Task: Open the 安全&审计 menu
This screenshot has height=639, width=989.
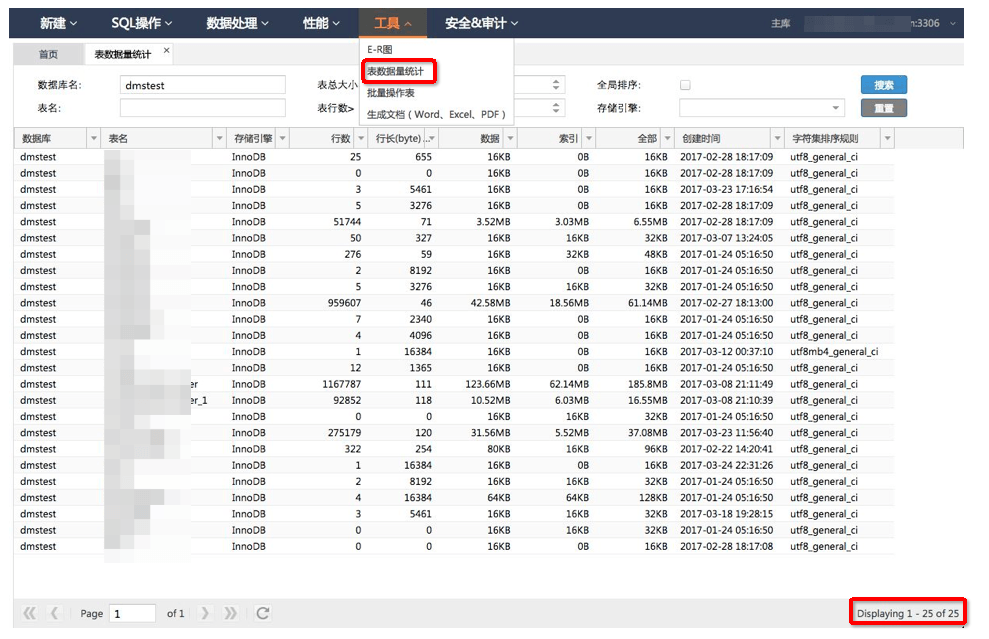Action: click(481, 23)
